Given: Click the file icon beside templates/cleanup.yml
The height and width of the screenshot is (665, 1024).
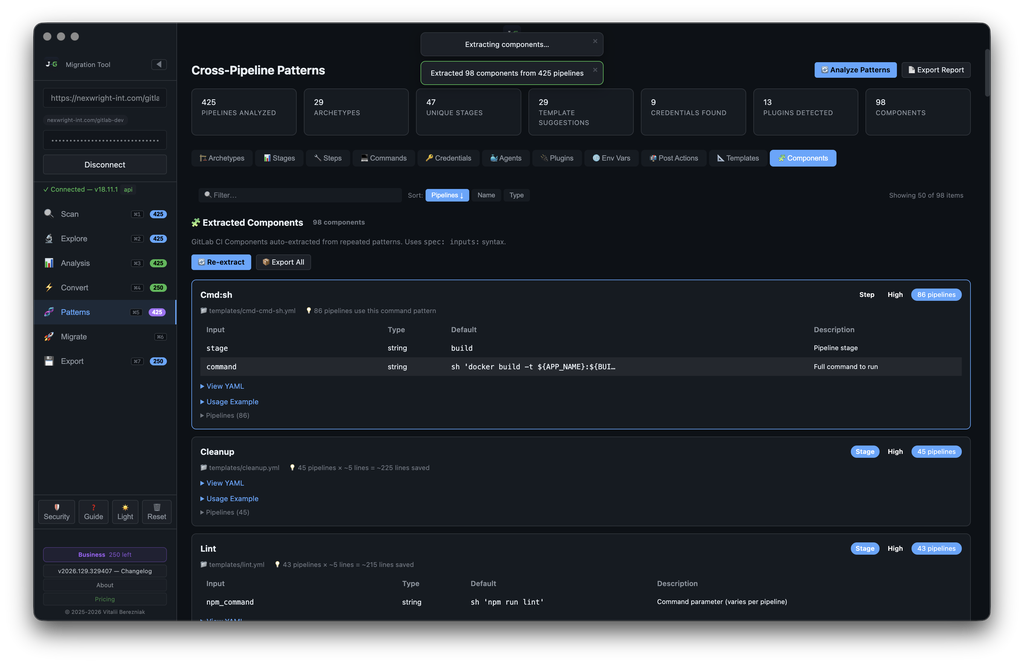Looking at the screenshot, I should [x=204, y=468].
